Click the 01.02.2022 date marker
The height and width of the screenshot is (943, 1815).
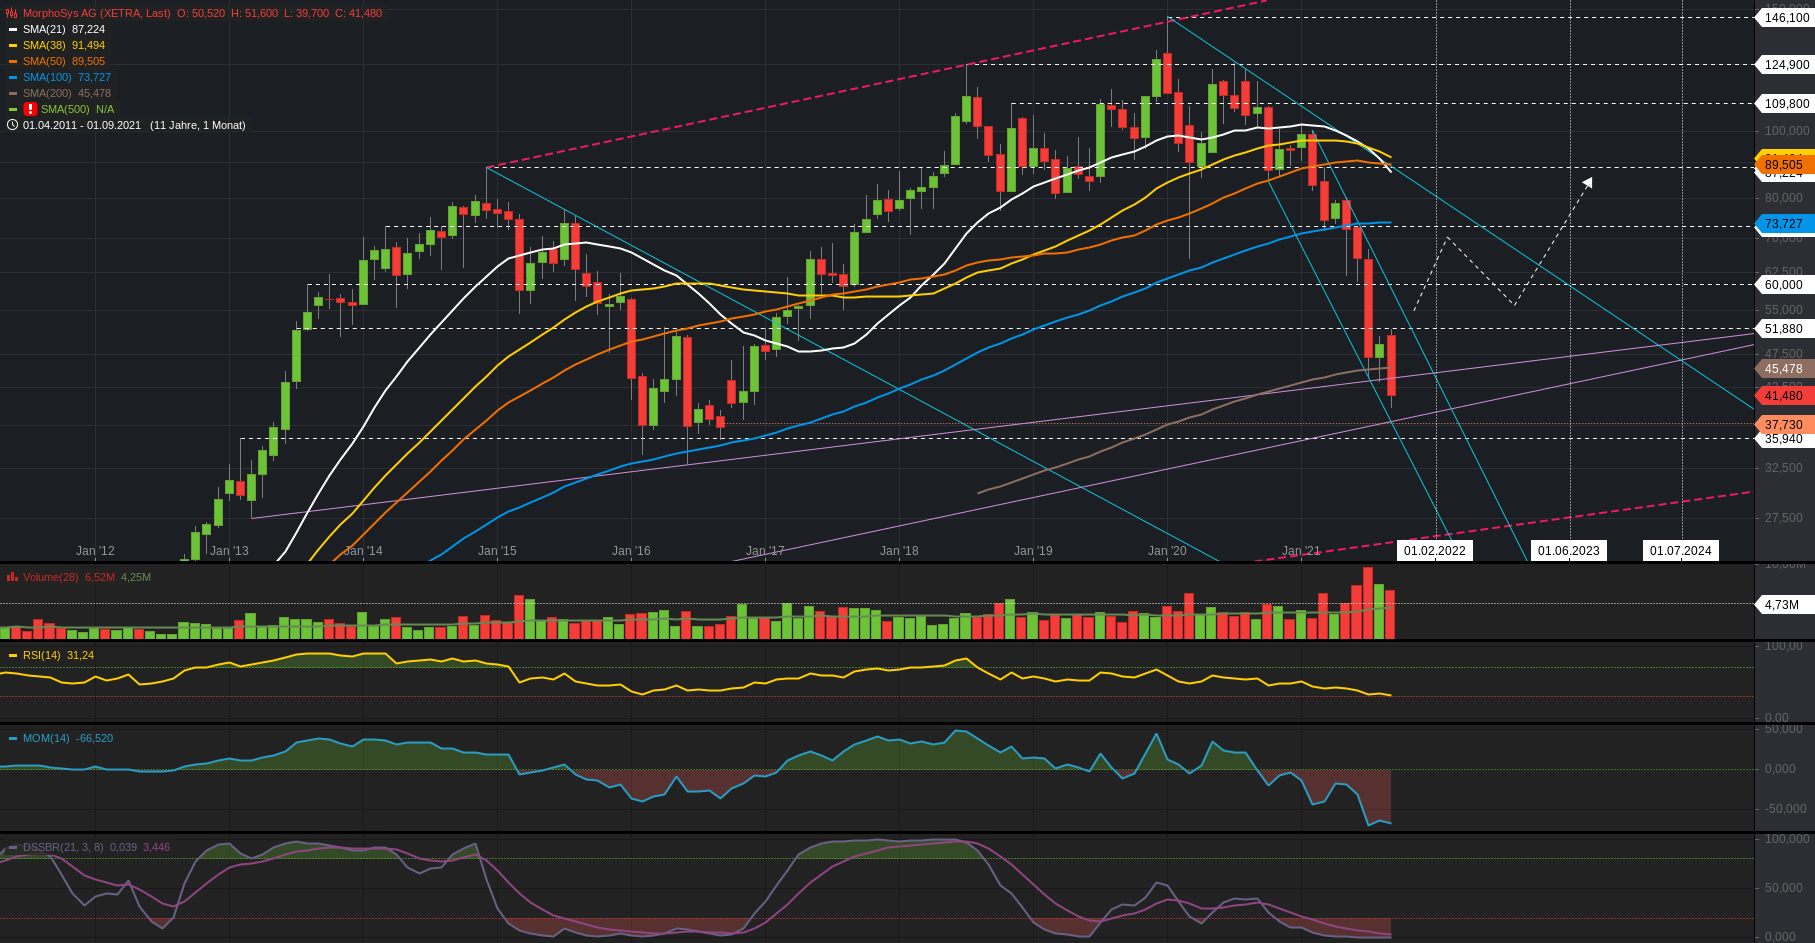[x=1435, y=551]
